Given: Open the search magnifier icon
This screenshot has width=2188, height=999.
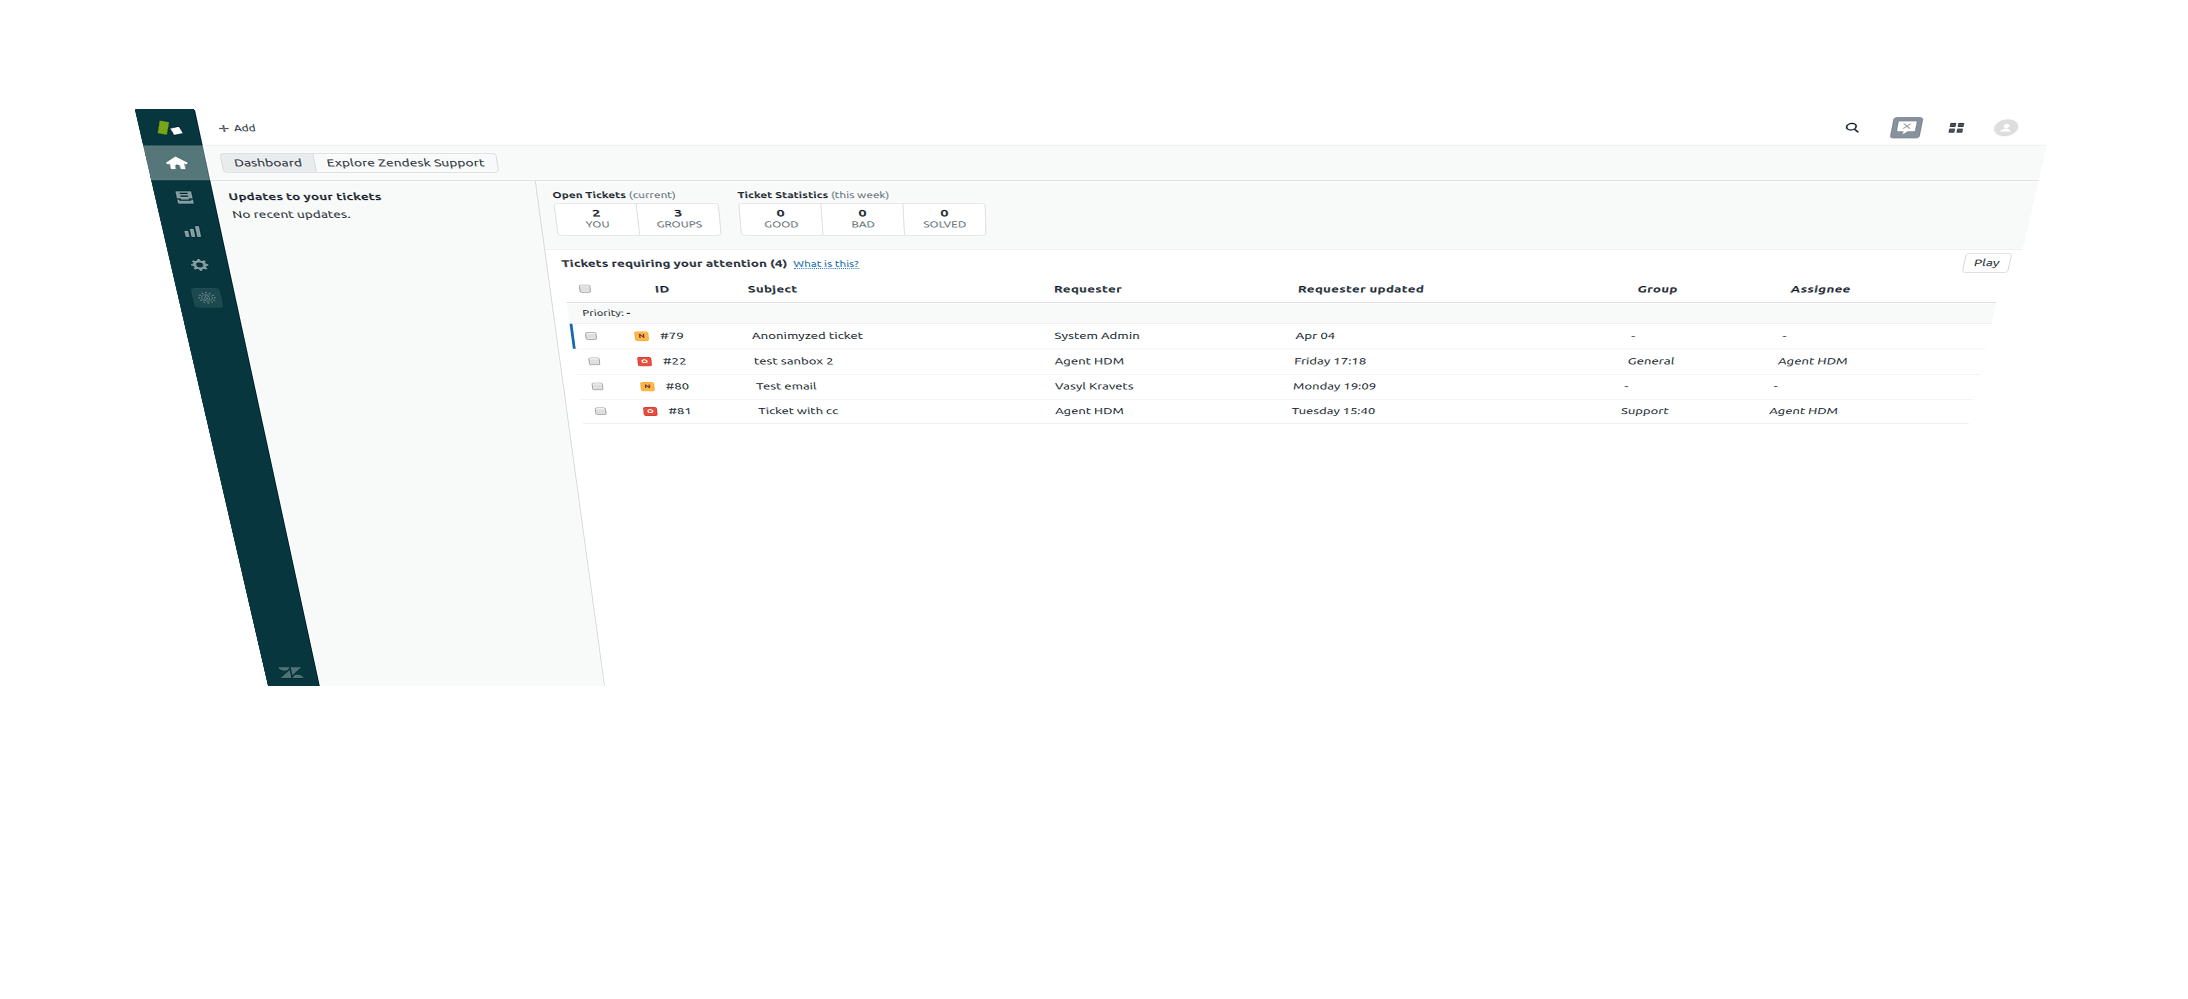Looking at the screenshot, I should 1852,128.
